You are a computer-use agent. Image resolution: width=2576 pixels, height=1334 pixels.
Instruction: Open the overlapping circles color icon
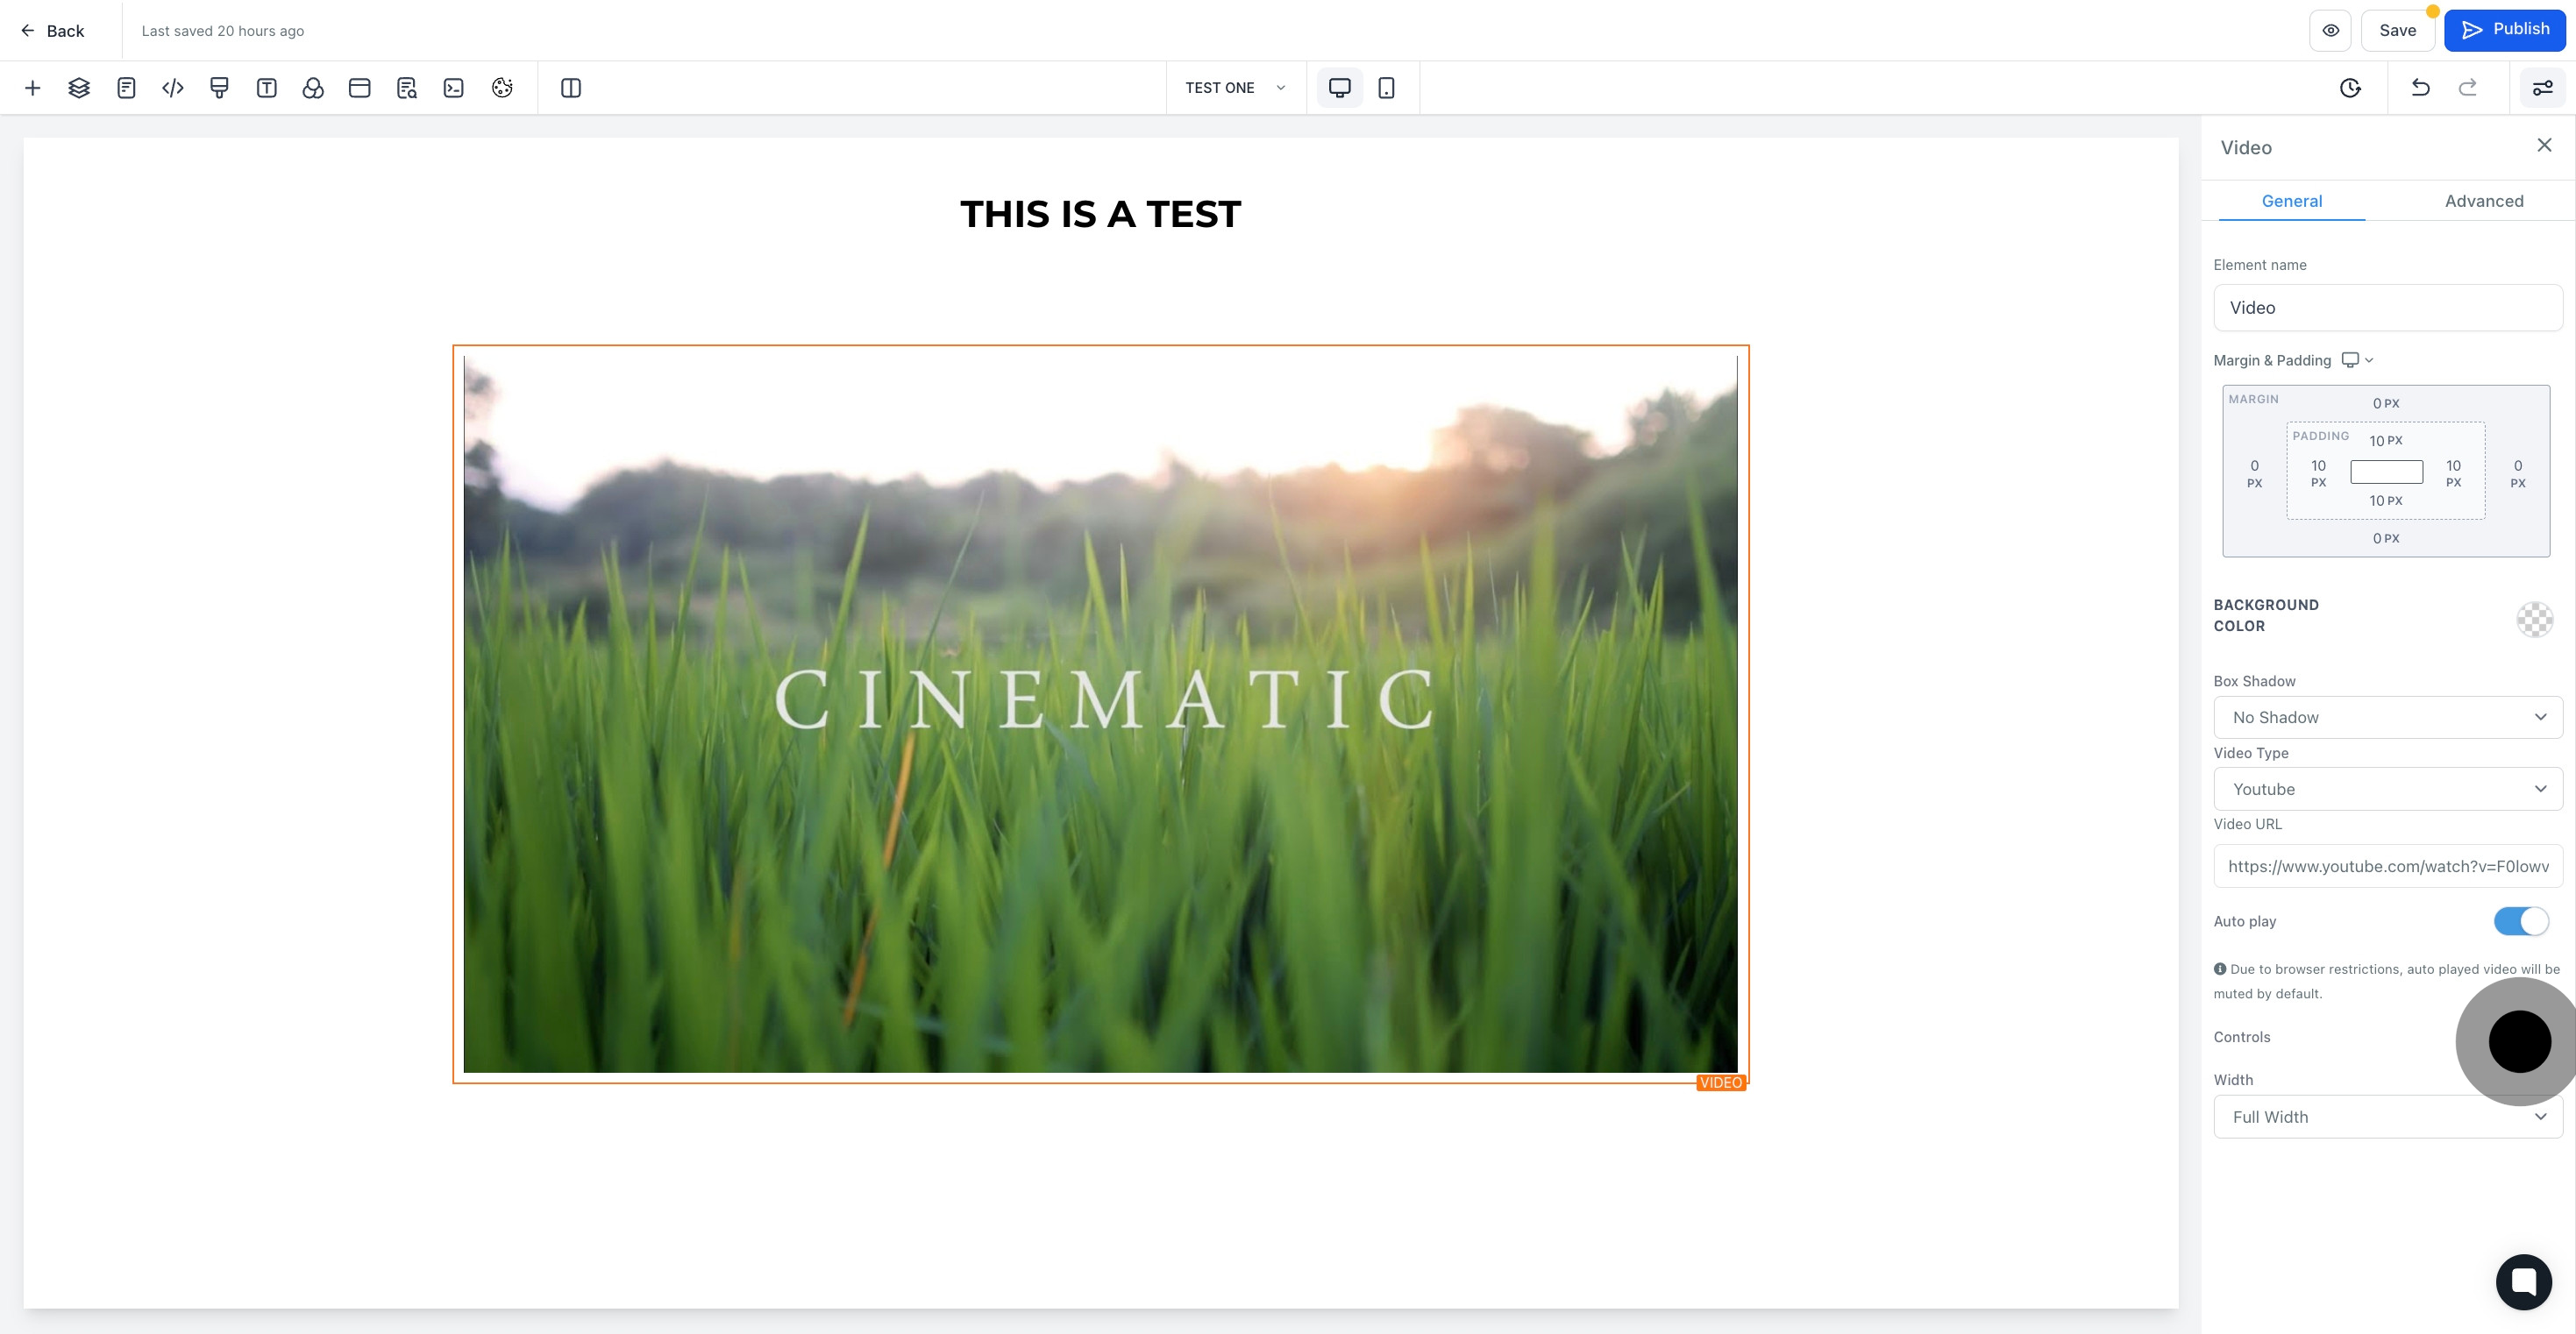[x=313, y=88]
